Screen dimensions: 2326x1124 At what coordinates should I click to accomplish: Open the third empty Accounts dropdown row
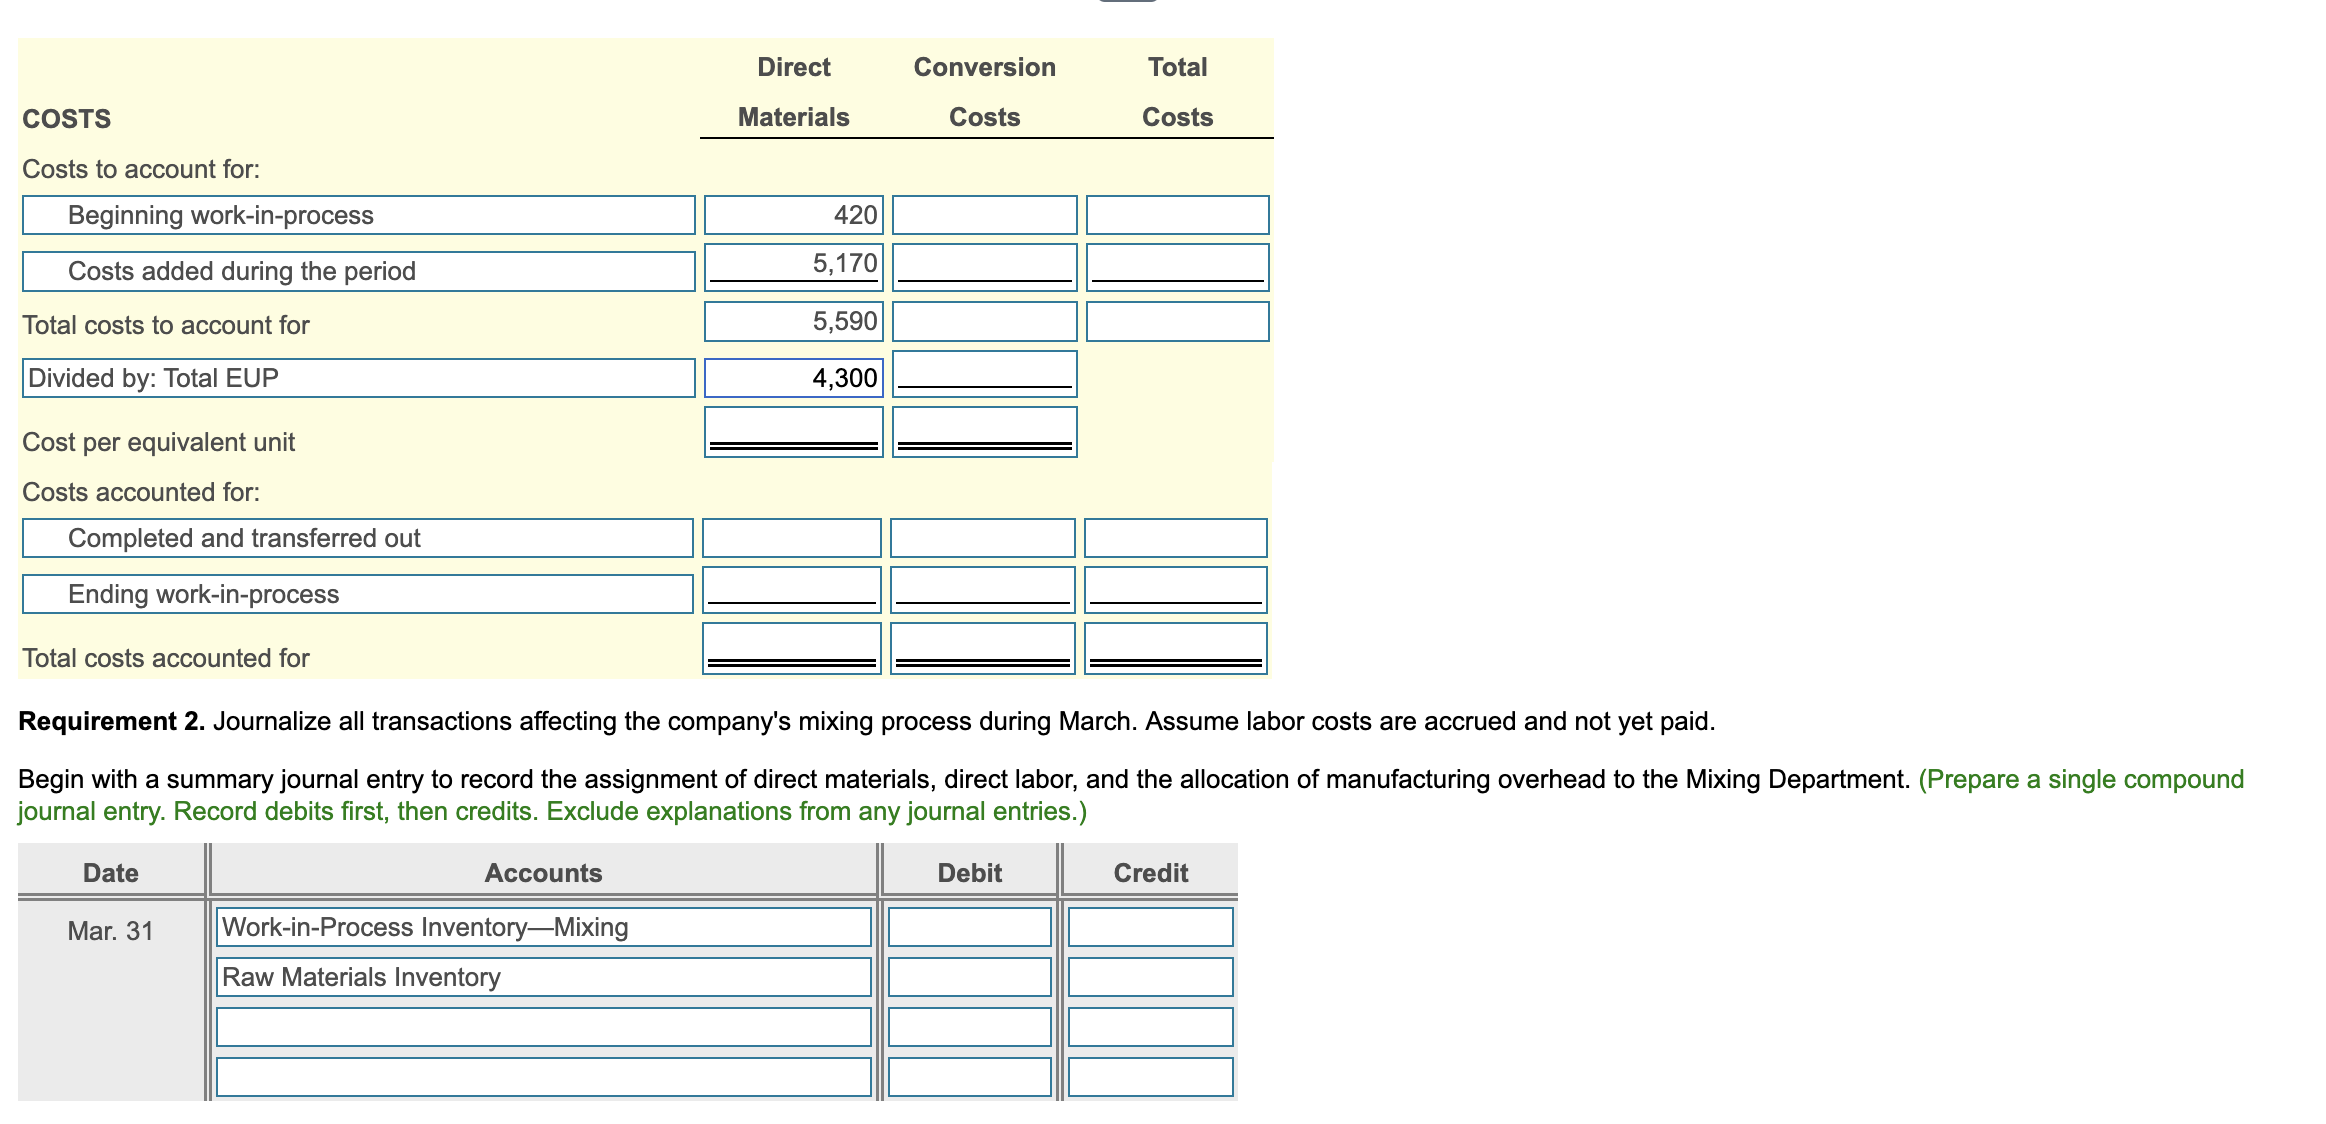coord(545,1026)
